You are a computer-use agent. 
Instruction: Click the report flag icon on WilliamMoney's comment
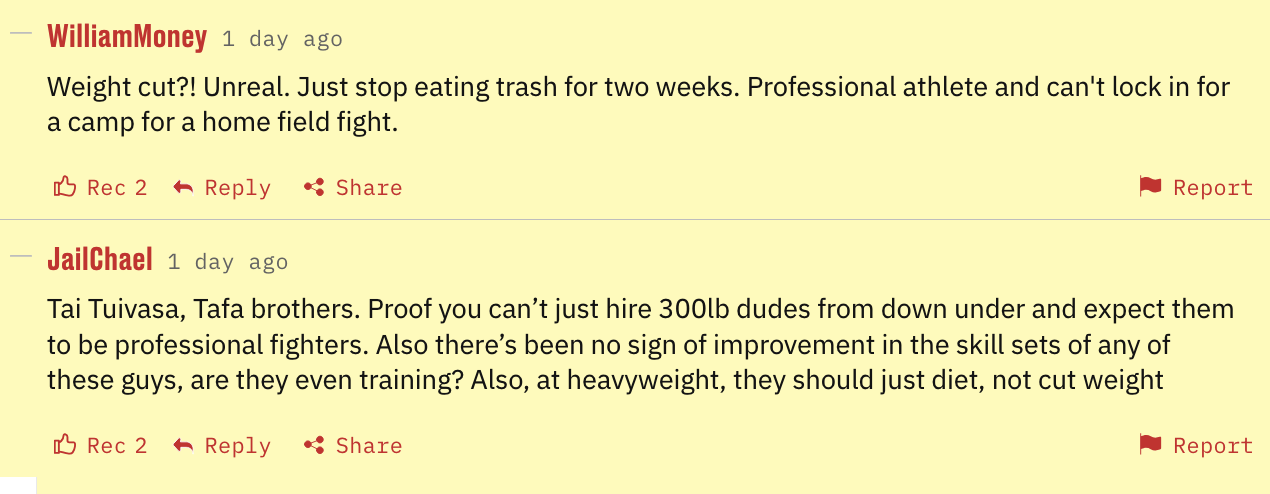click(1150, 187)
